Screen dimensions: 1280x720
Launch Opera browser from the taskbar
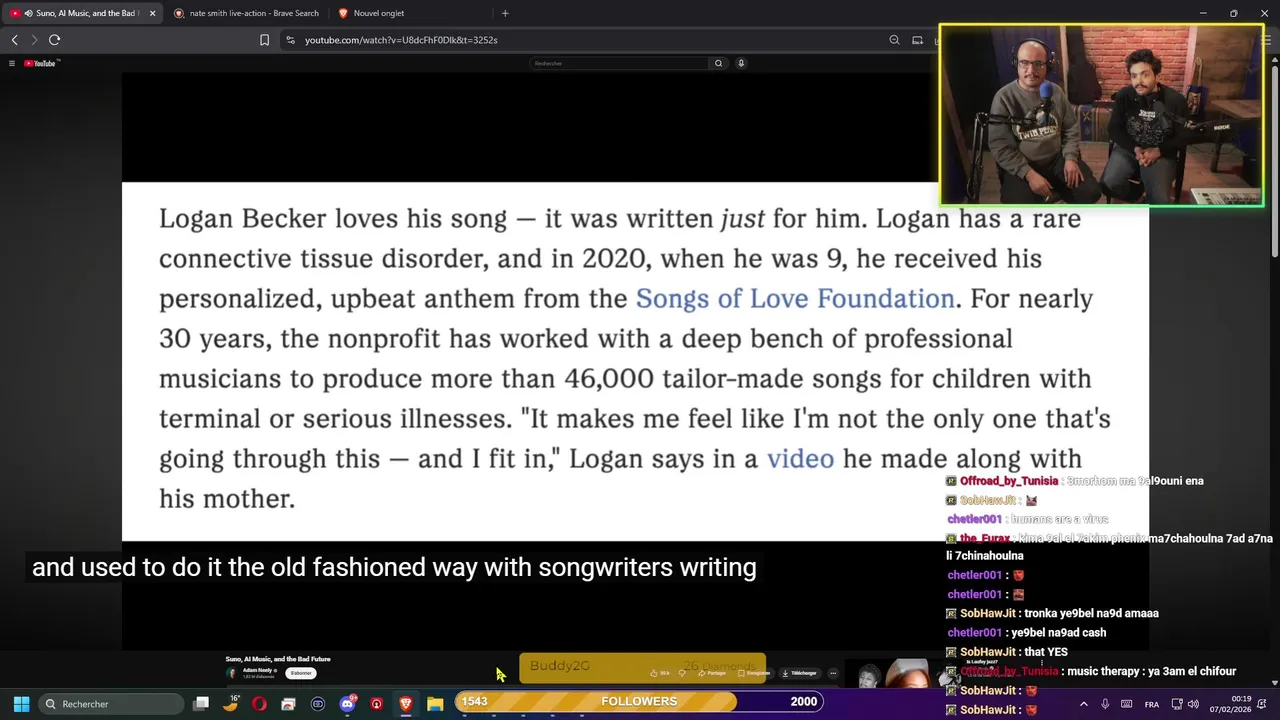259,704
